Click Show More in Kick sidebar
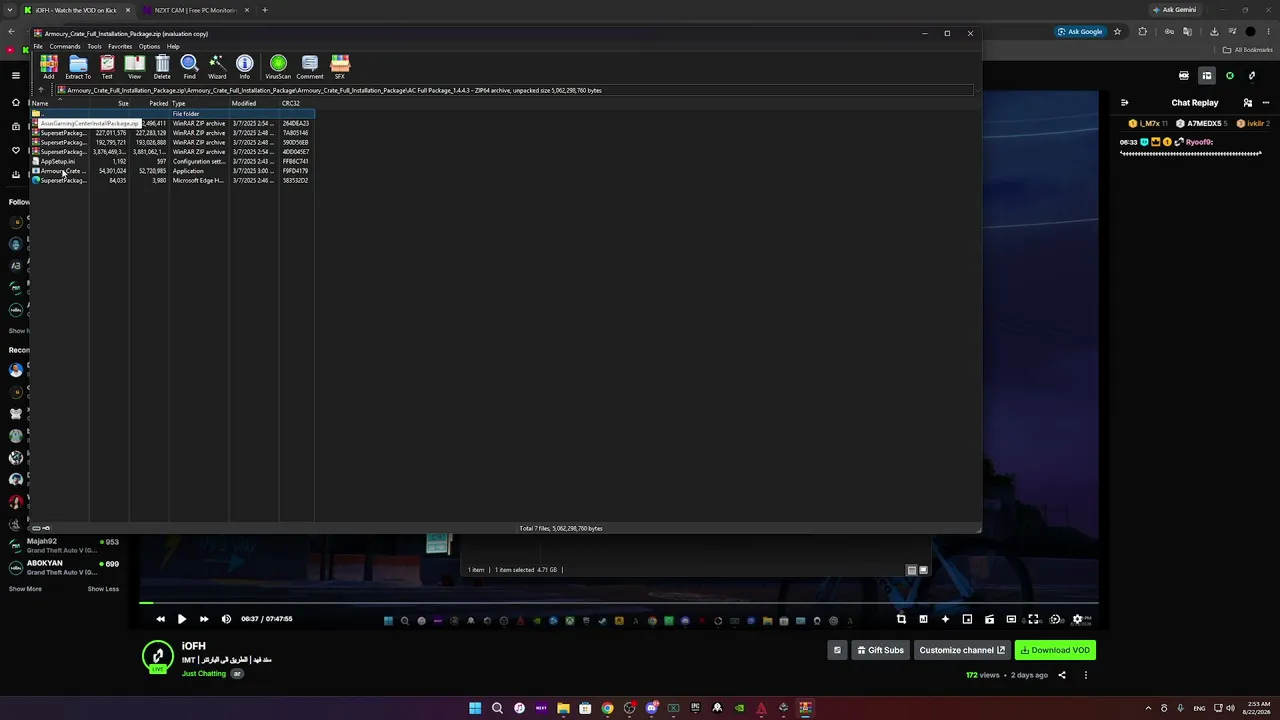 pos(25,589)
